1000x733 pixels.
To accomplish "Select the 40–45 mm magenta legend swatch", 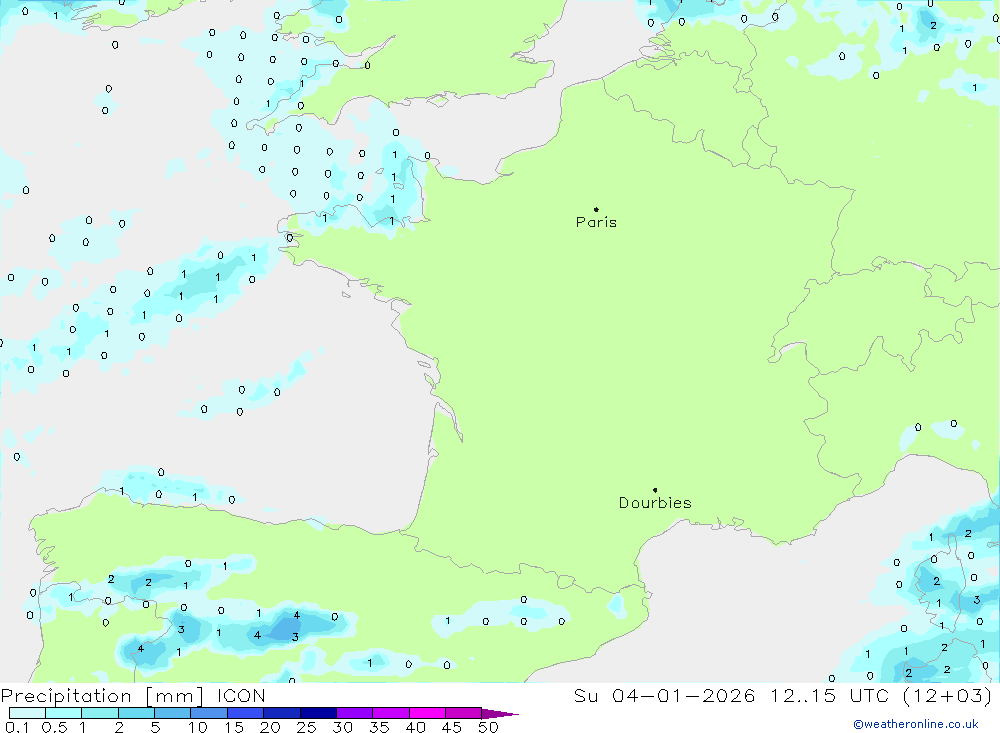I will point(427,713).
